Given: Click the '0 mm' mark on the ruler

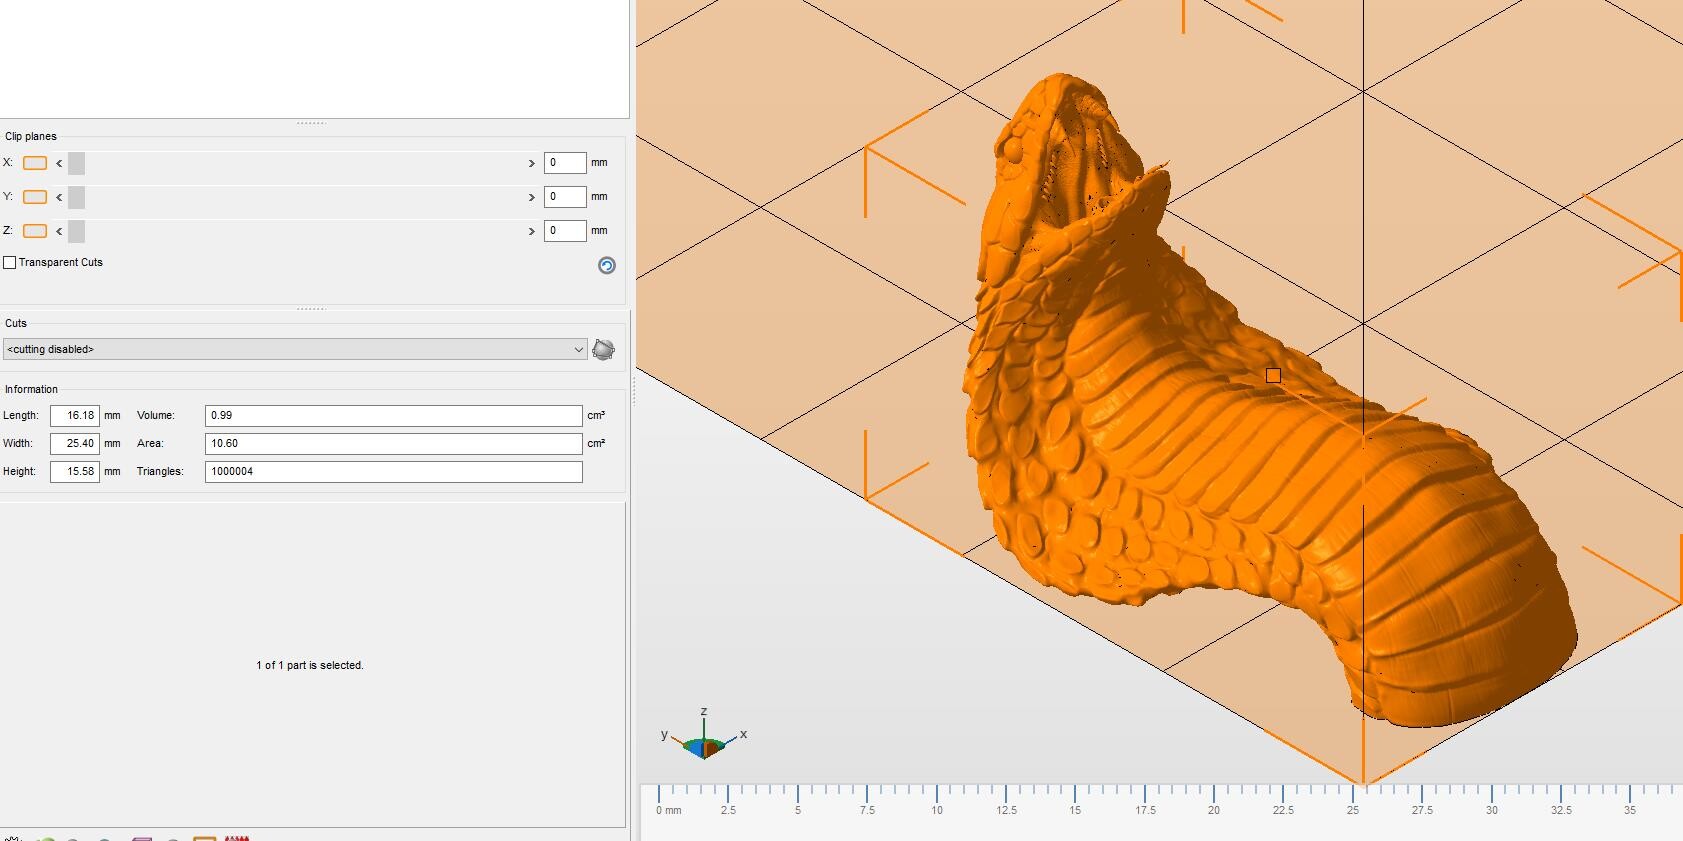Looking at the screenshot, I should coord(669,810).
